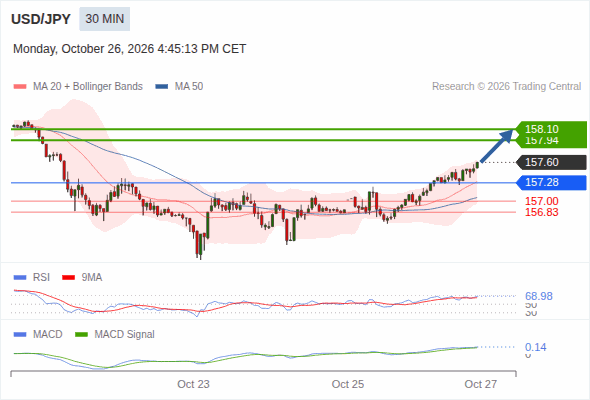
Task: Click the MACD Signal legend label
Action: coord(125,335)
